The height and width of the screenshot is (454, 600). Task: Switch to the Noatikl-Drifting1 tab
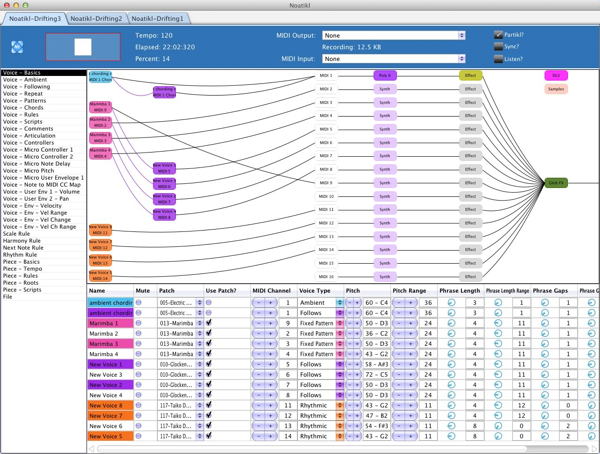click(157, 18)
